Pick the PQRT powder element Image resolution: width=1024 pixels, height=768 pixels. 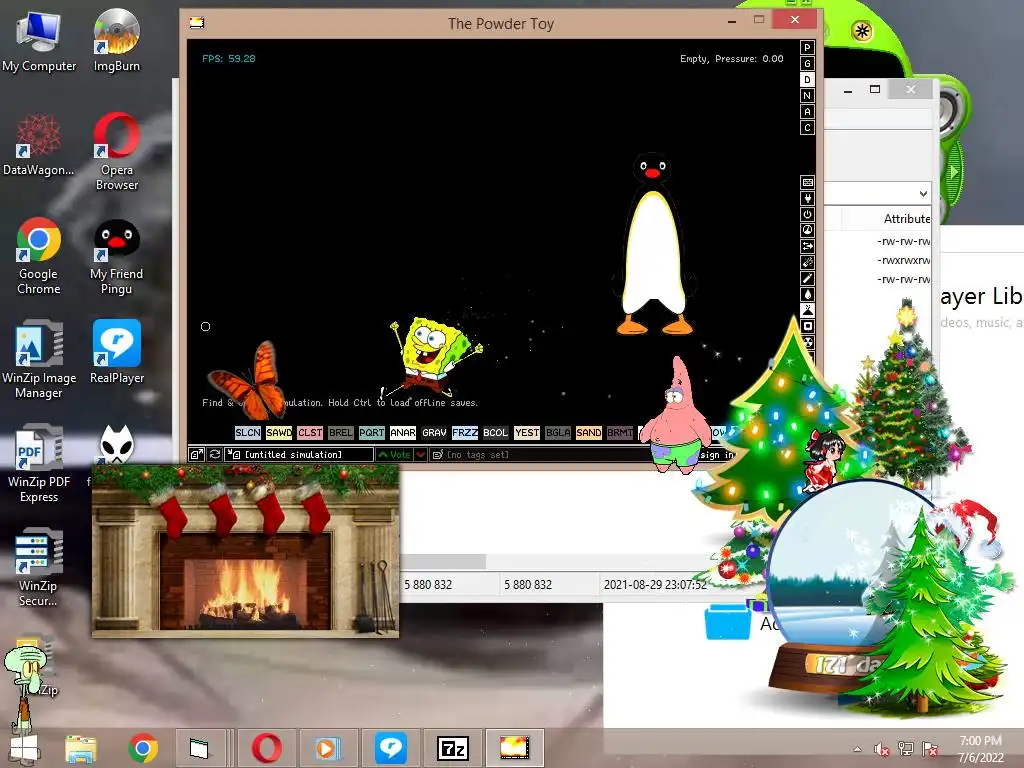pos(372,432)
